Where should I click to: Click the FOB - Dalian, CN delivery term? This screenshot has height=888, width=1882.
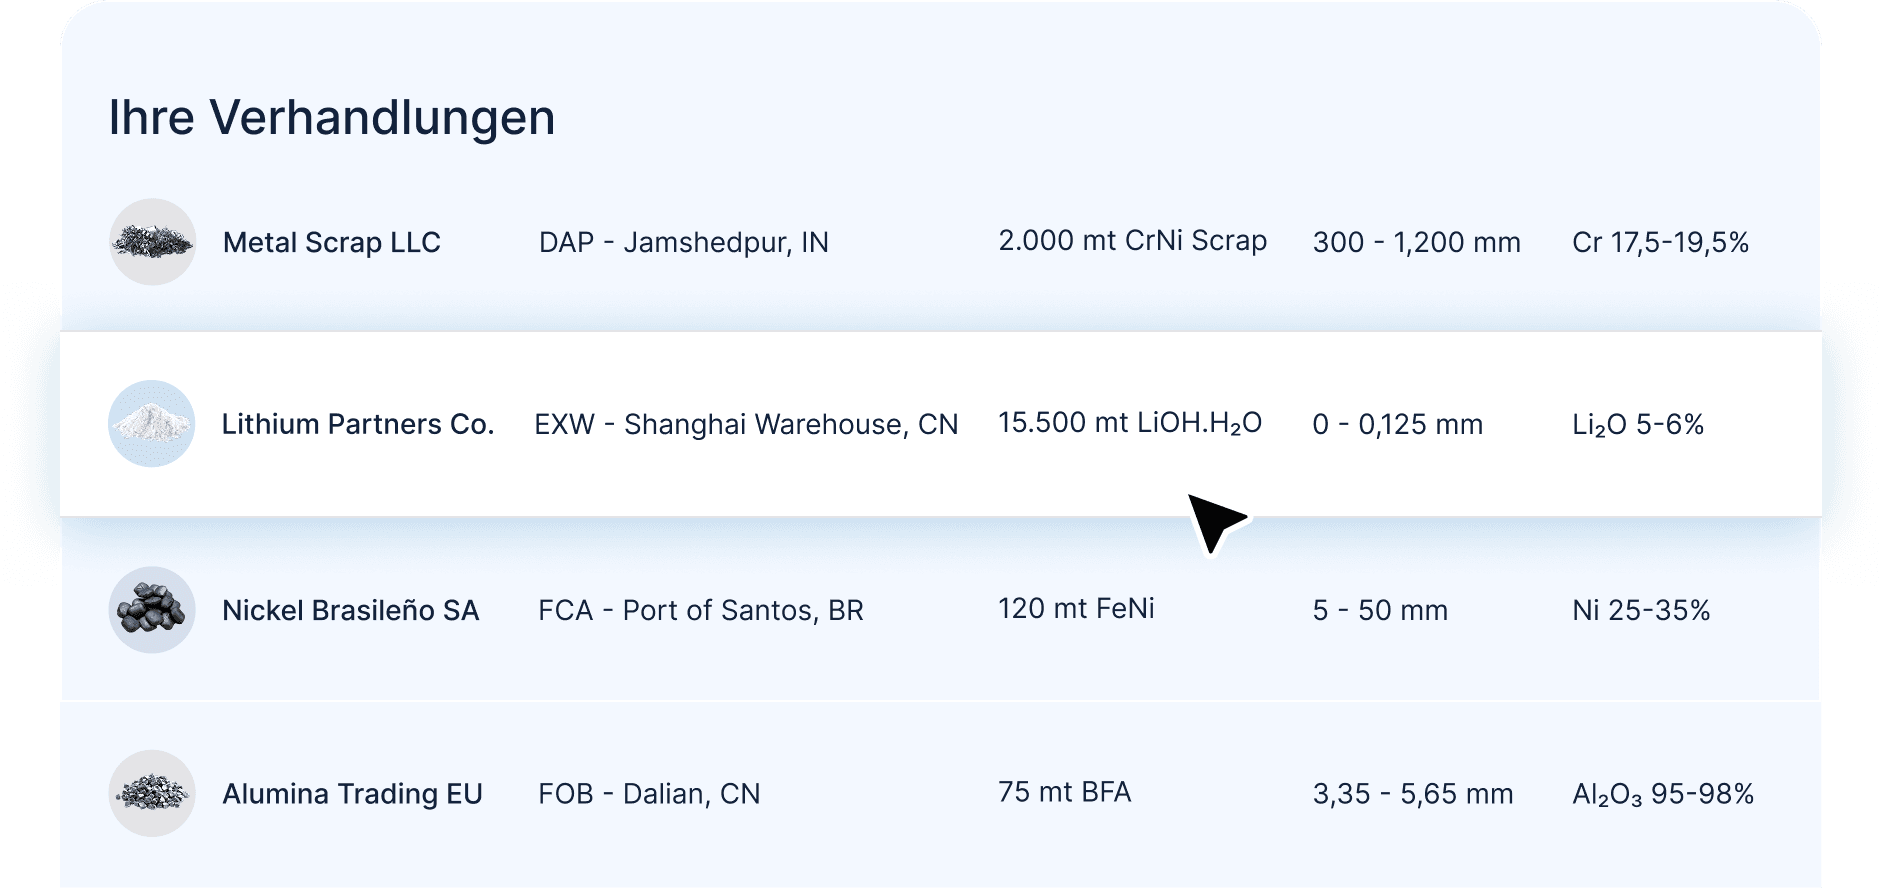[x=649, y=794]
